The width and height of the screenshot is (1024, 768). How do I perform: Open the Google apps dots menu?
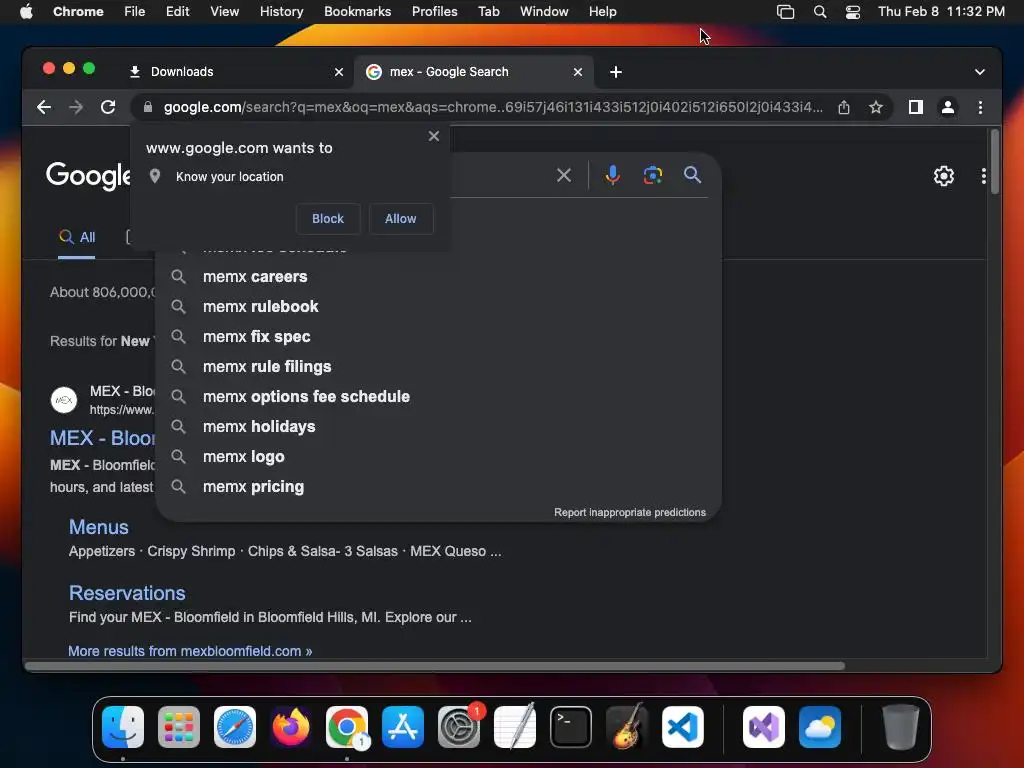click(984, 176)
